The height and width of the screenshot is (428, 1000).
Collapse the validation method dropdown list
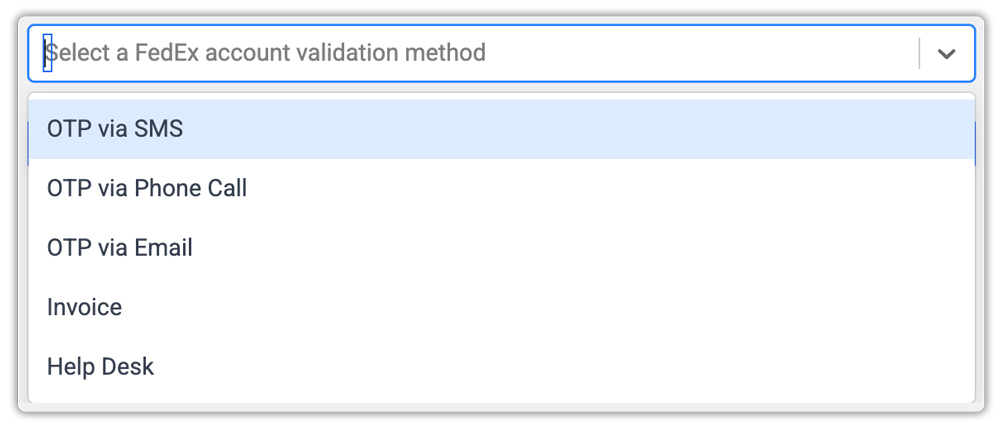click(946, 54)
